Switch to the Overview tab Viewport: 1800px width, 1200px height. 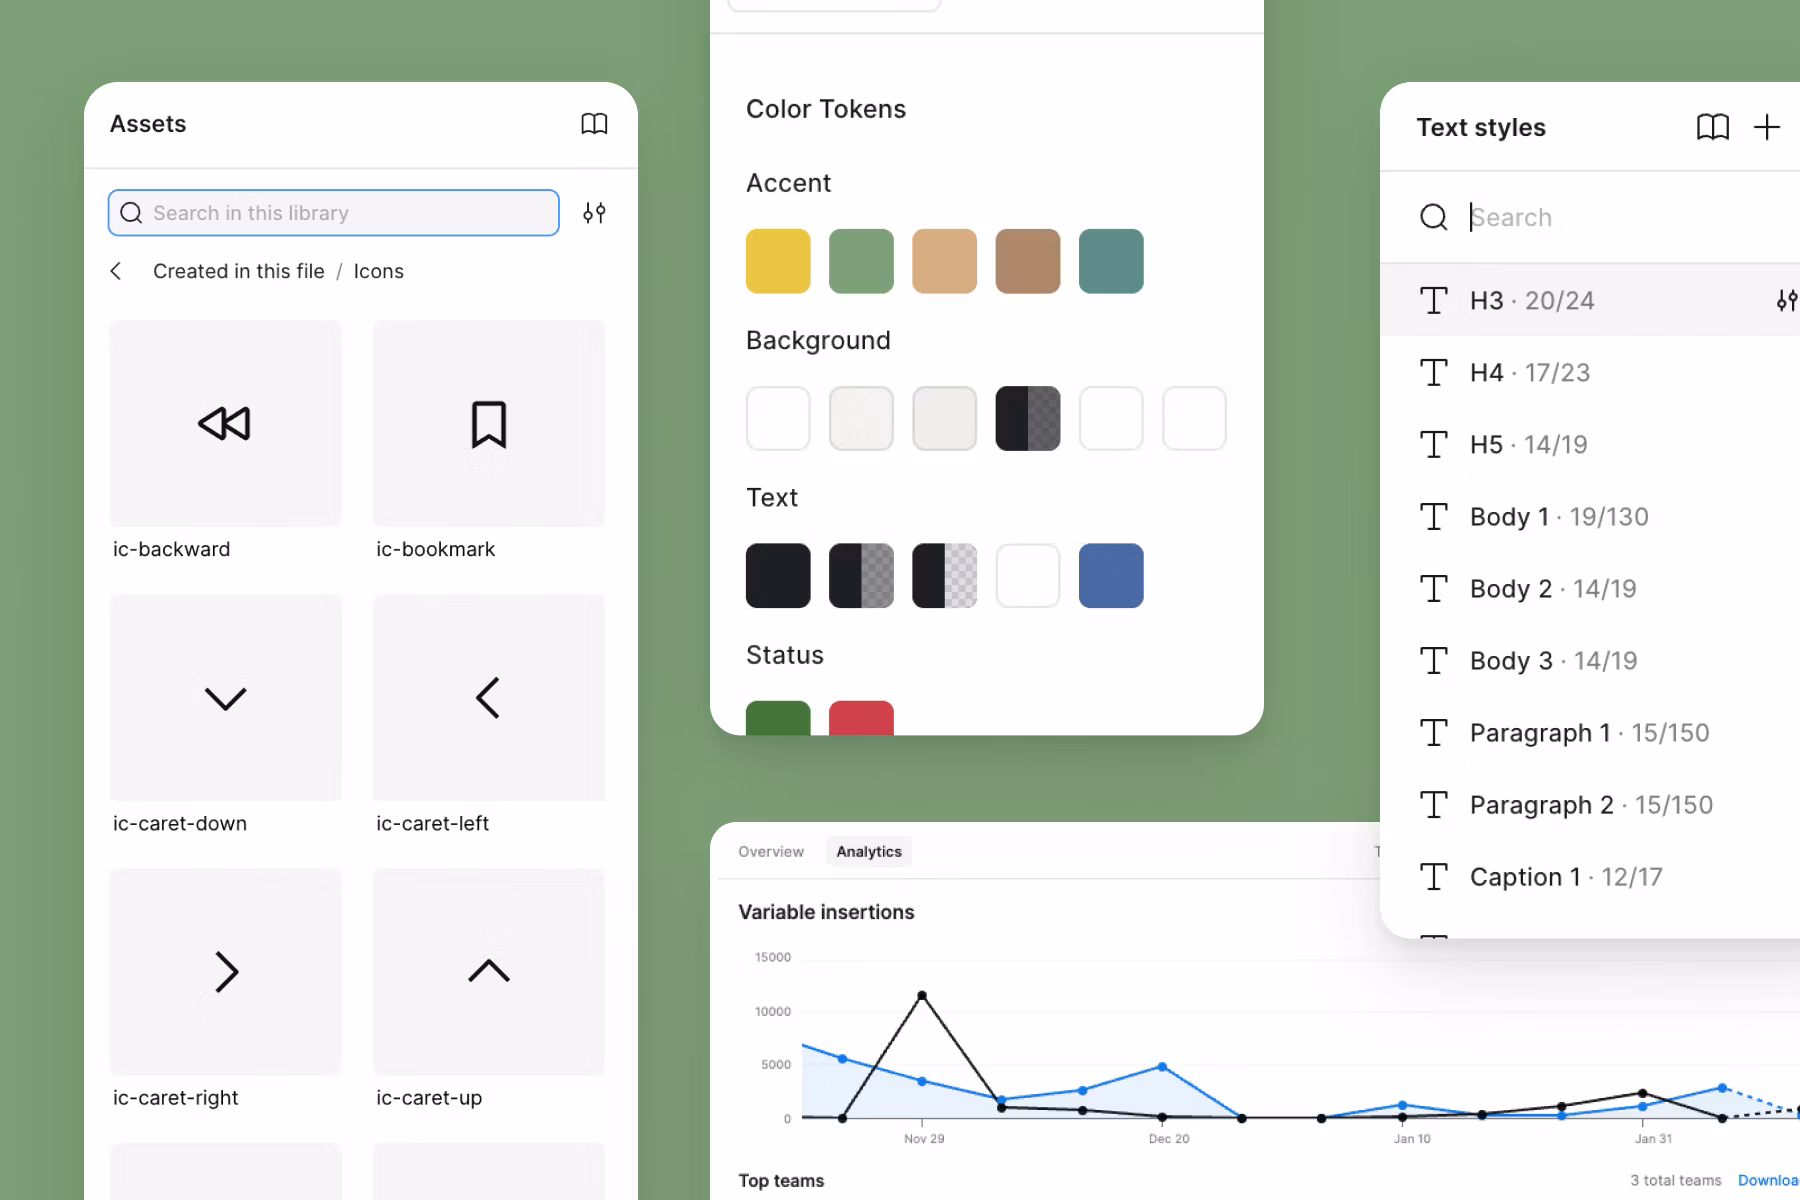pyautogui.click(x=770, y=852)
